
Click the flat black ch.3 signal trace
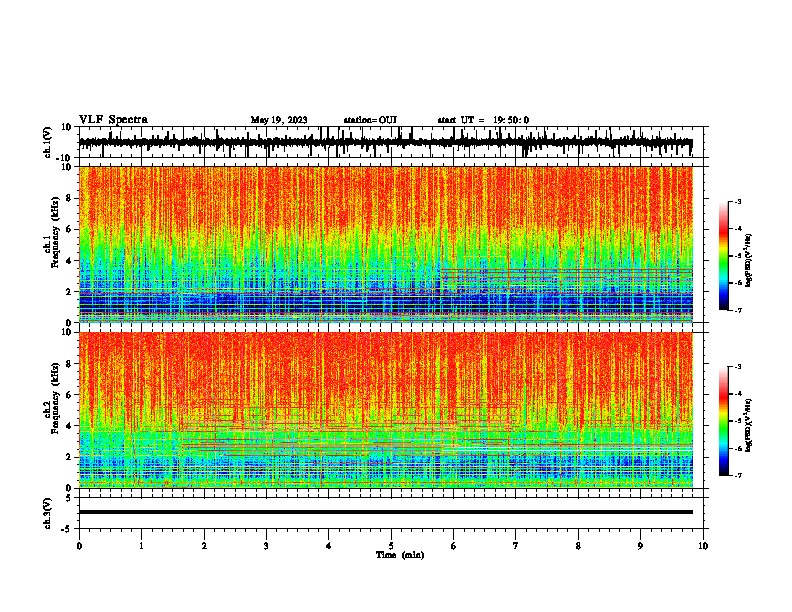tap(386, 512)
